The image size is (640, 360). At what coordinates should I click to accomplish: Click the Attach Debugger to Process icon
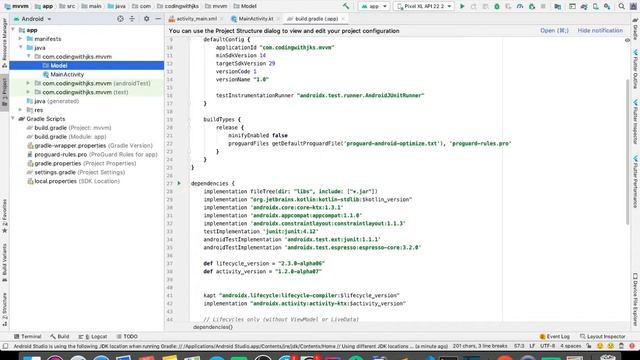pos(532,6)
